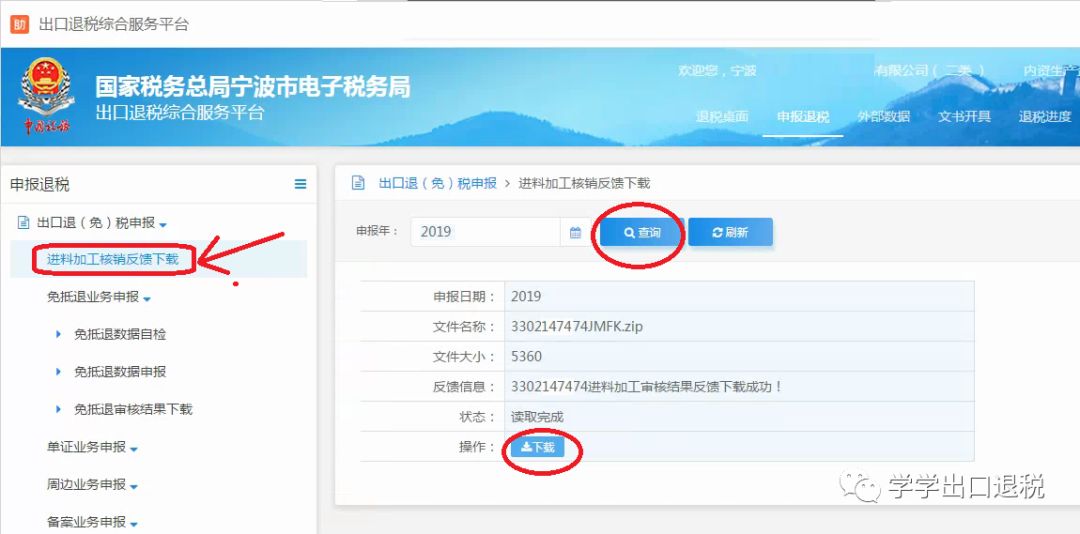1080x534 pixels.
Task: Expand the 备案业务申报 dropdown arrow
Action: (x=134, y=524)
